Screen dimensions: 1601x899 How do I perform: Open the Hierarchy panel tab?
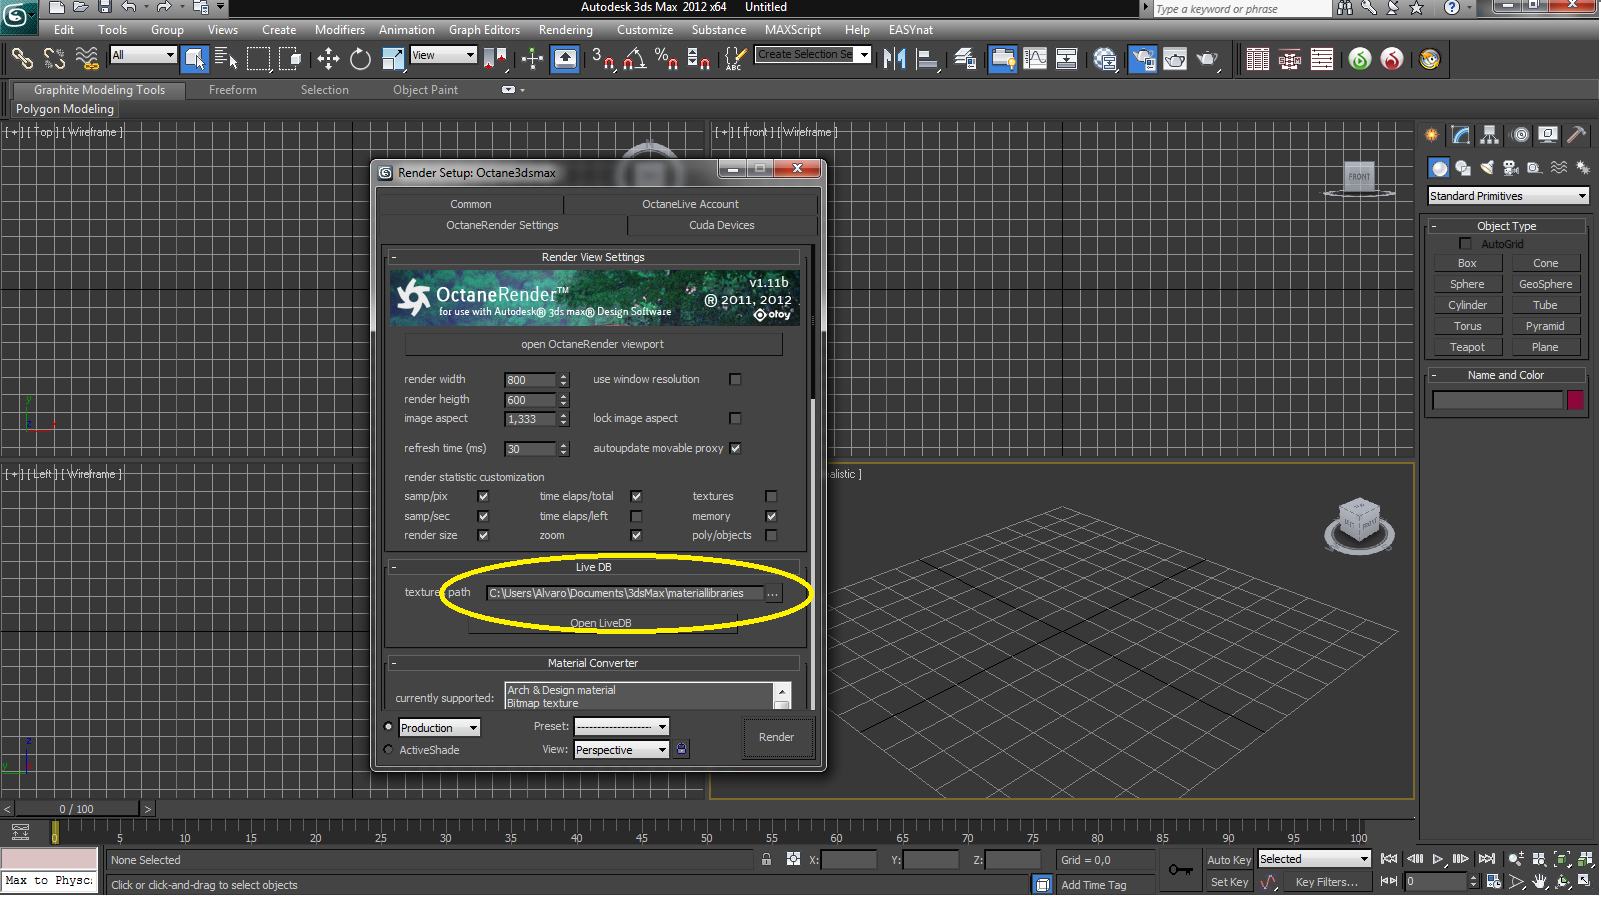click(1490, 135)
